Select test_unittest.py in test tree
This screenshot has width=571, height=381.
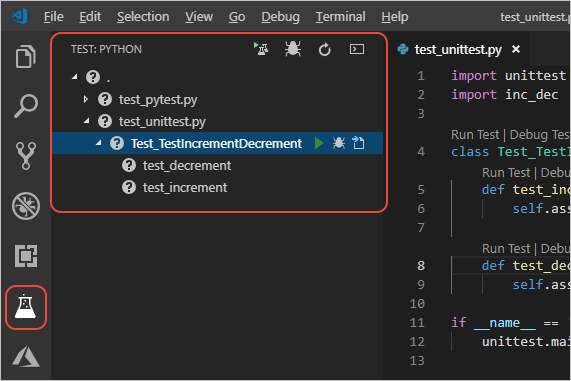[x=162, y=121]
